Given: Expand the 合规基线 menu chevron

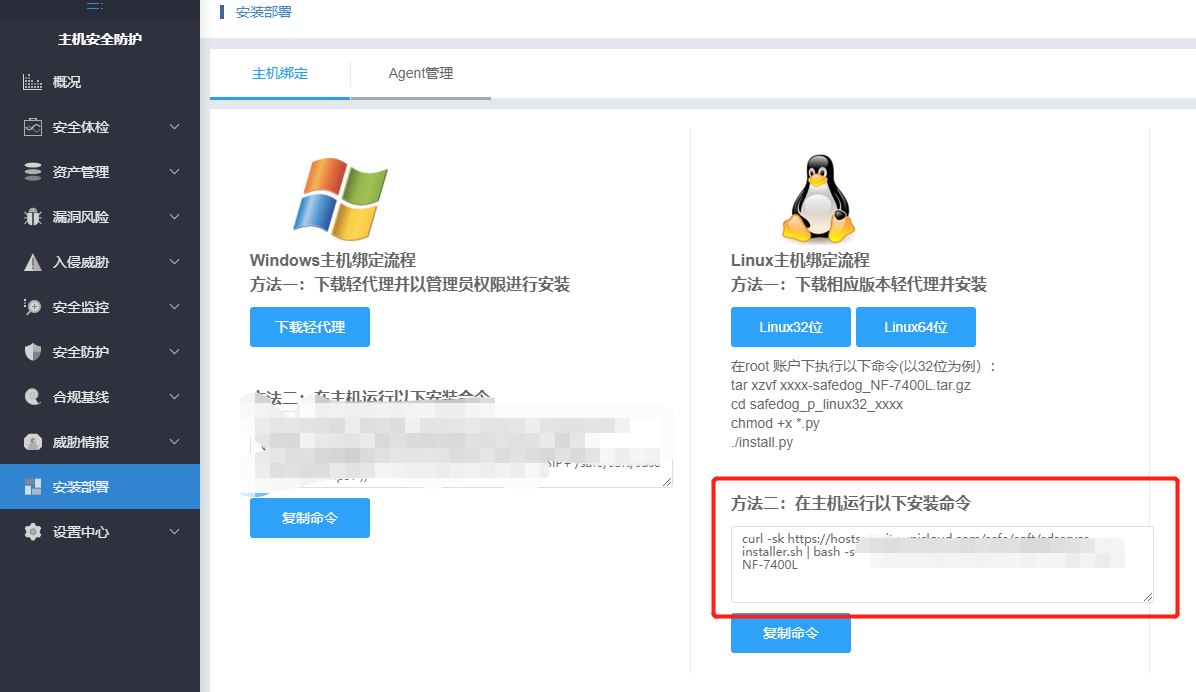Looking at the screenshot, I should pos(175,397).
